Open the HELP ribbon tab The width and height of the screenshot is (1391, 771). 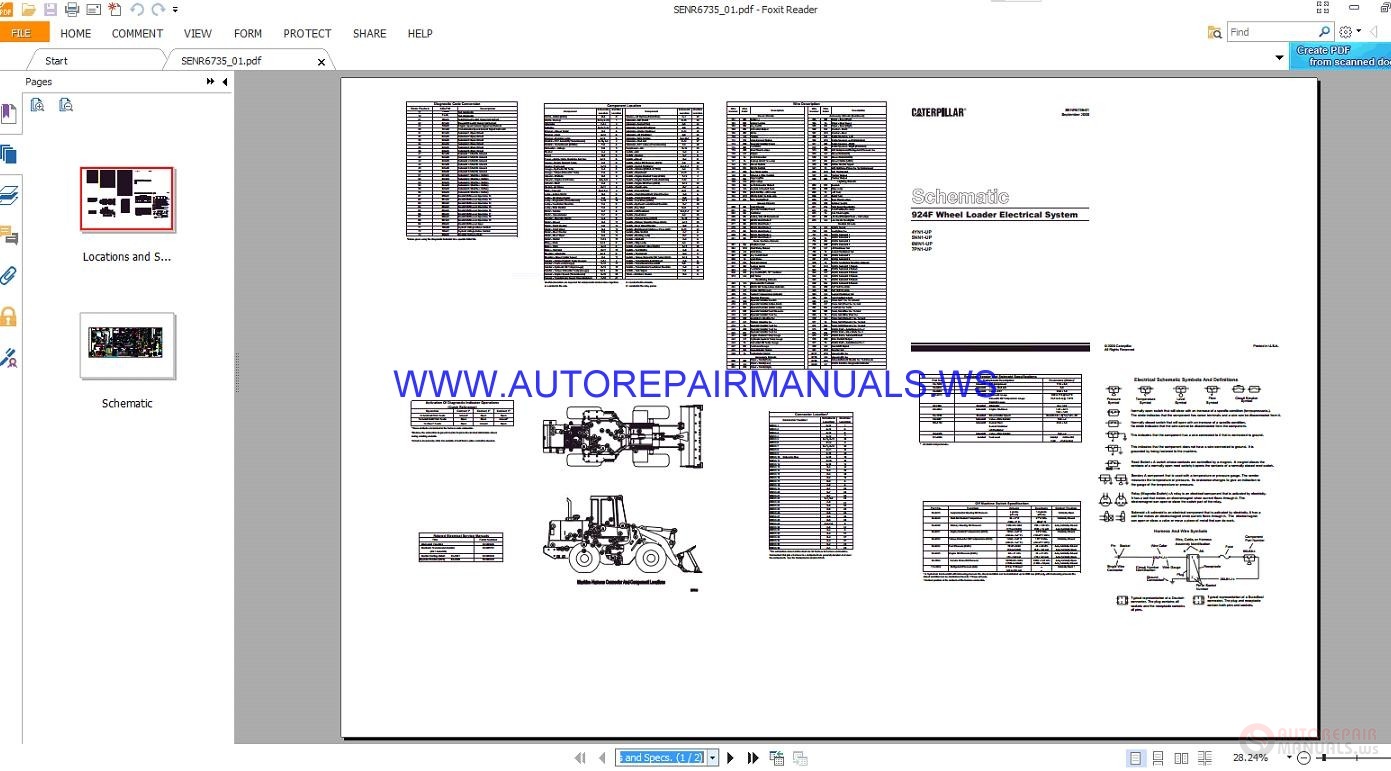point(420,33)
